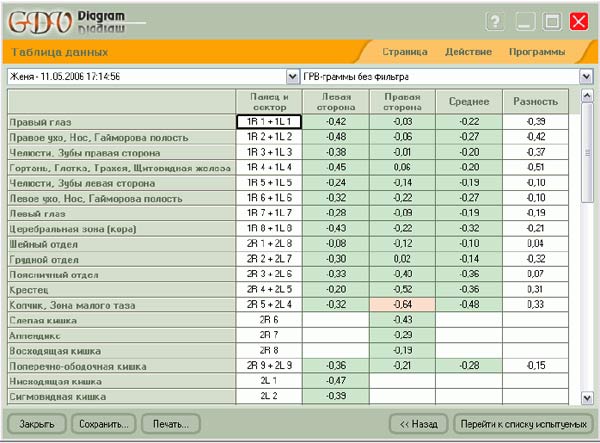Expand the Женя subject date dropdown
This screenshot has width=600, height=443.
[292, 76]
